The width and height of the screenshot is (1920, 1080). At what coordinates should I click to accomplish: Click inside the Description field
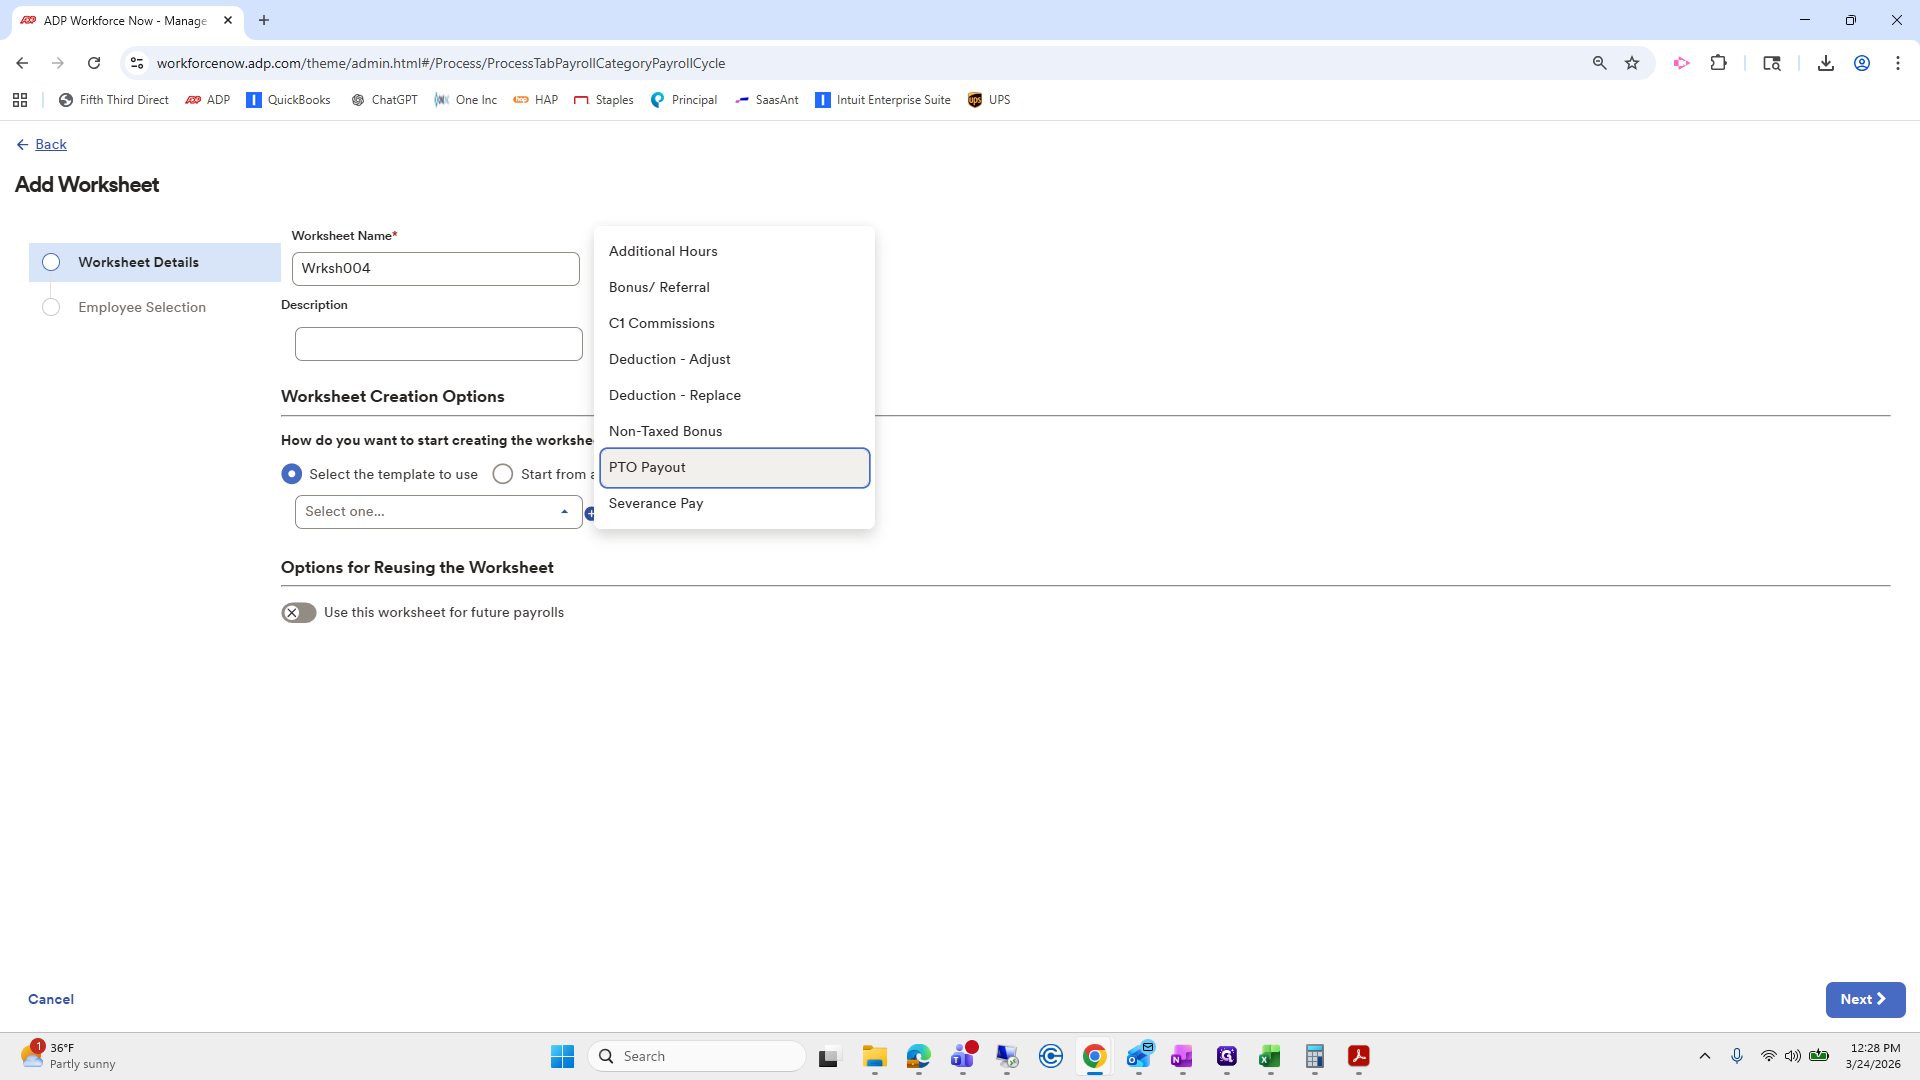pyautogui.click(x=438, y=343)
